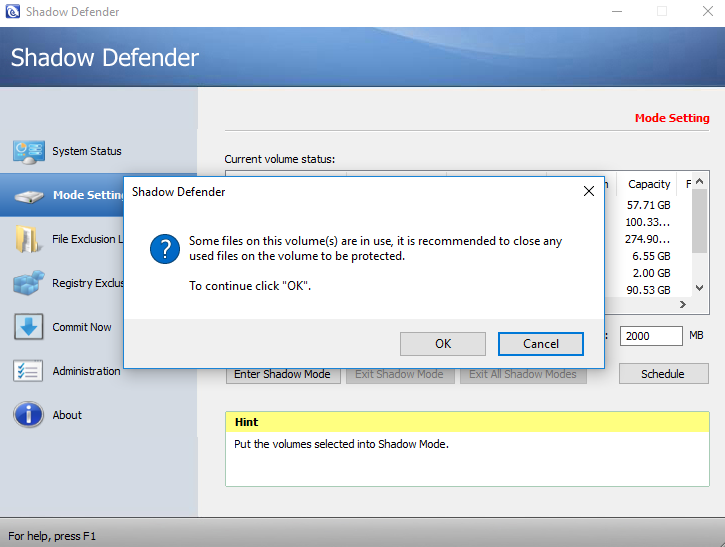Open File Exclusion List page
Screen dimensions: 725x547
(x=88, y=239)
